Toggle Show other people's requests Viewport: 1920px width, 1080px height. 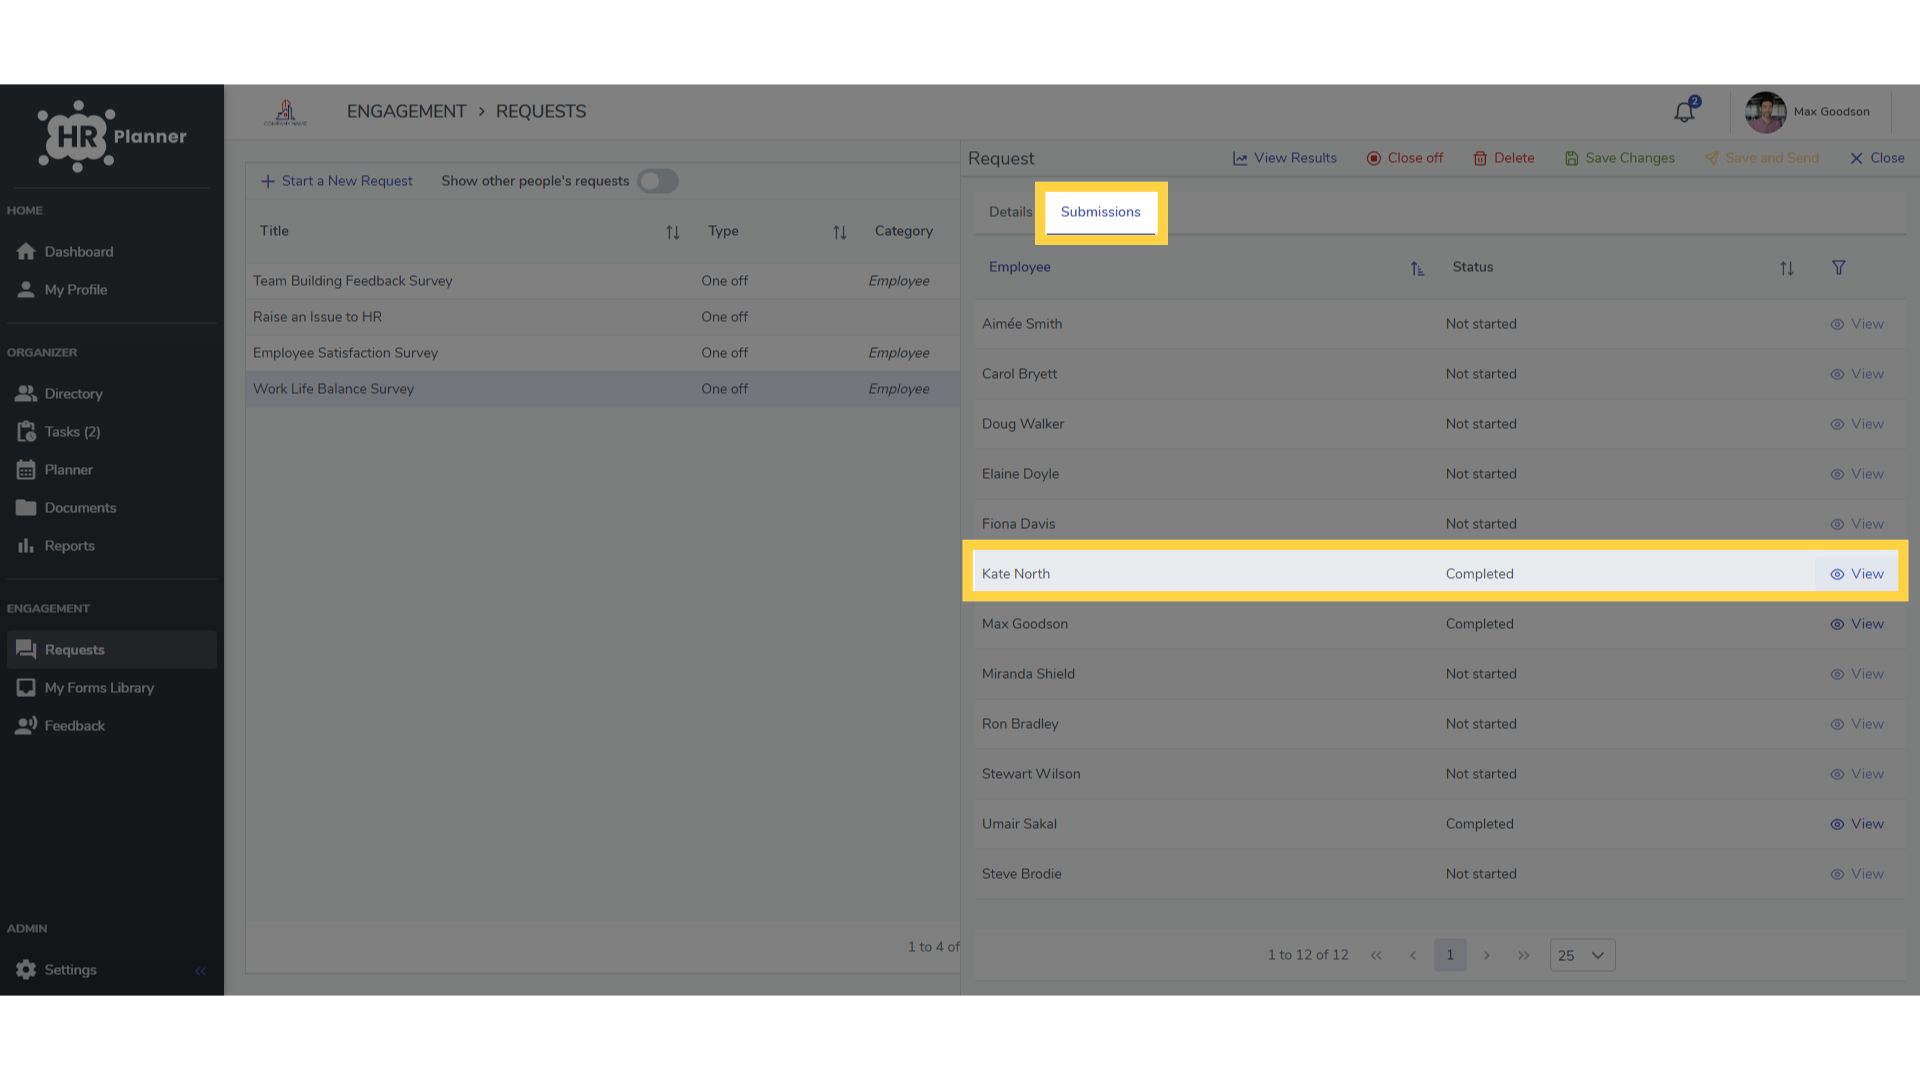click(x=658, y=181)
